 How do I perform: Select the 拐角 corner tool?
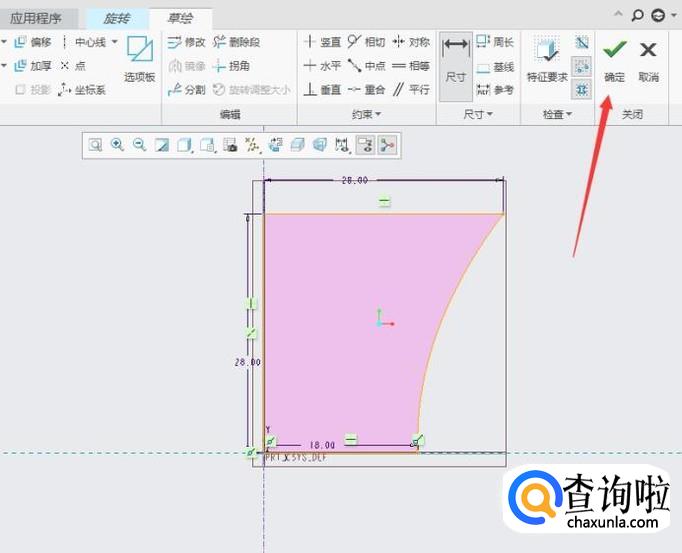point(231,66)
